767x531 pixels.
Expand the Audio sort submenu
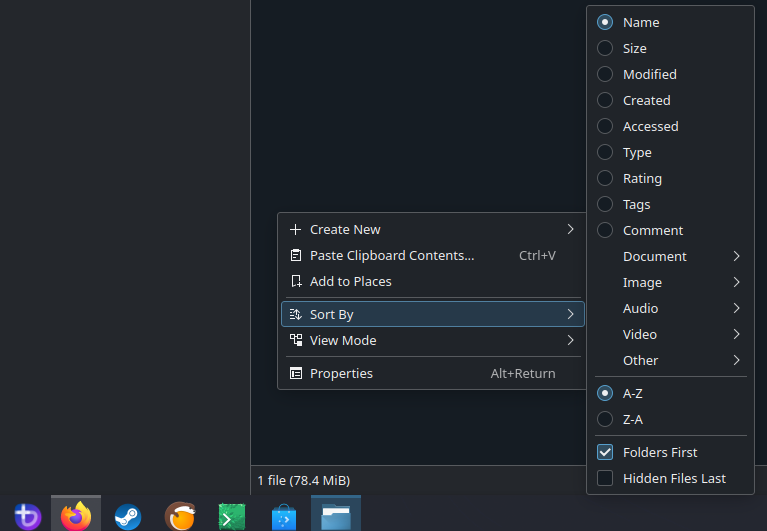point(670,308)
